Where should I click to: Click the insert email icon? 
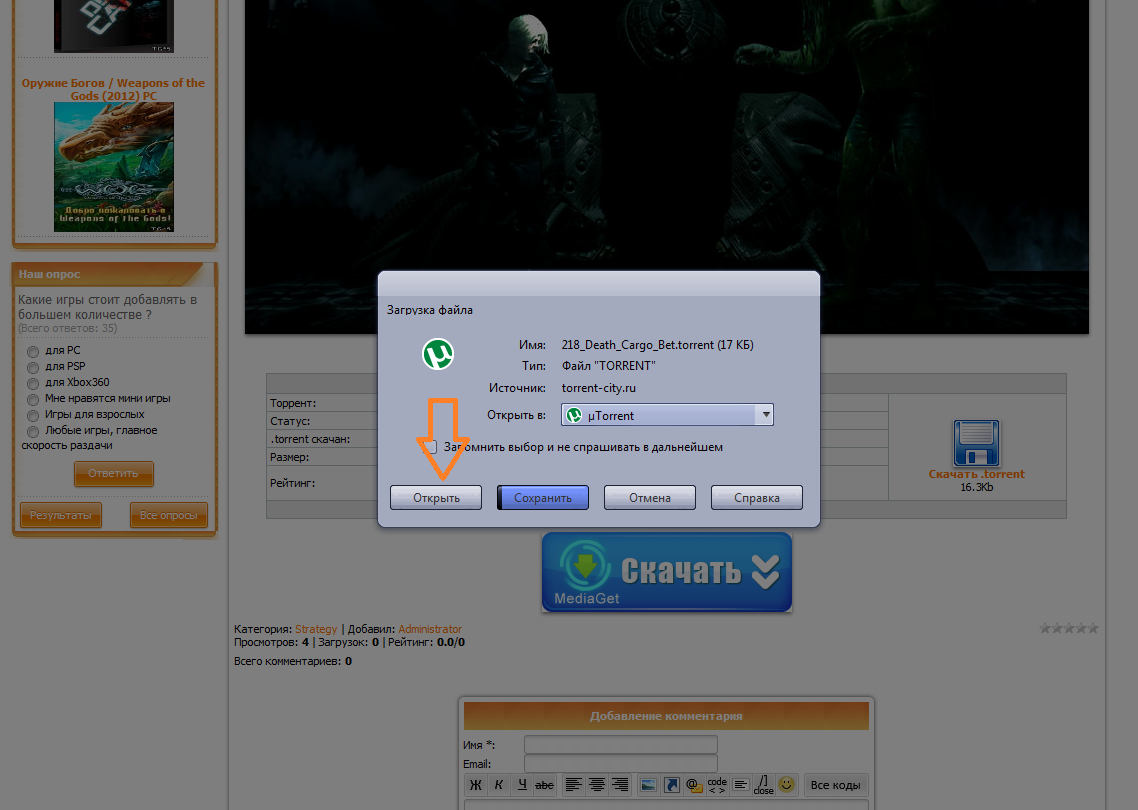tap(695, 785)
